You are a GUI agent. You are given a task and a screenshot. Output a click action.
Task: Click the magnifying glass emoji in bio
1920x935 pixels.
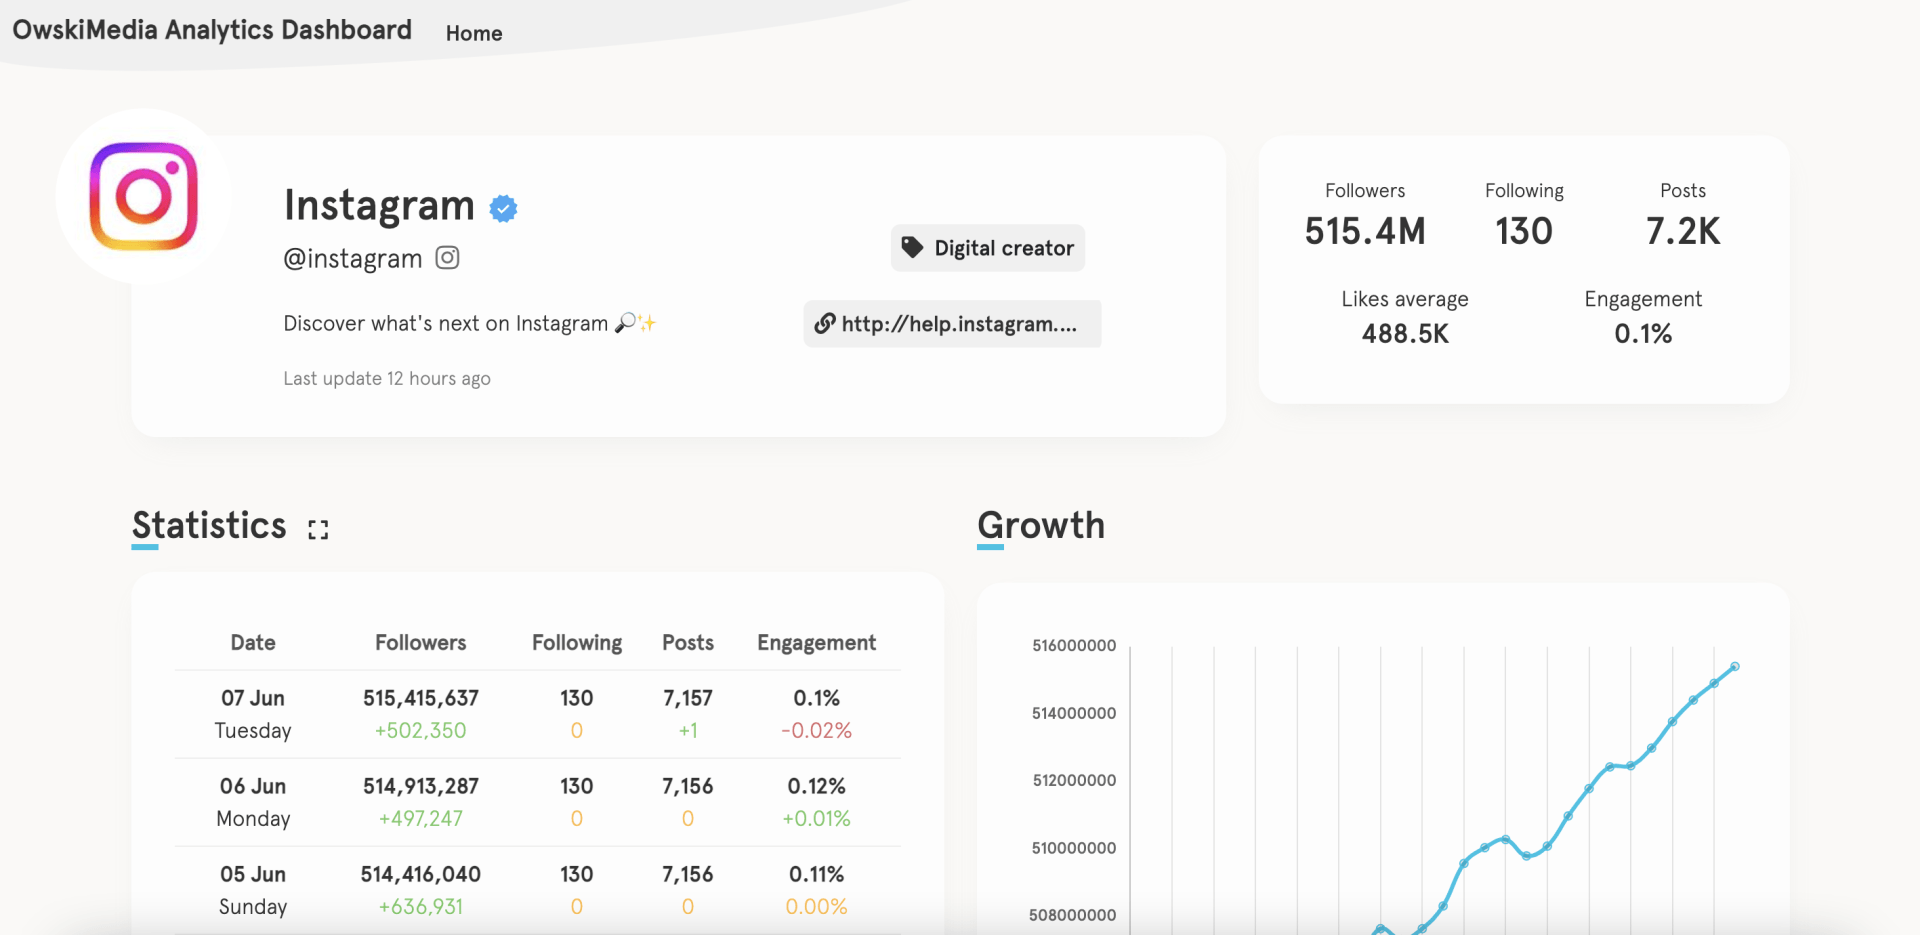coord(625,323)
